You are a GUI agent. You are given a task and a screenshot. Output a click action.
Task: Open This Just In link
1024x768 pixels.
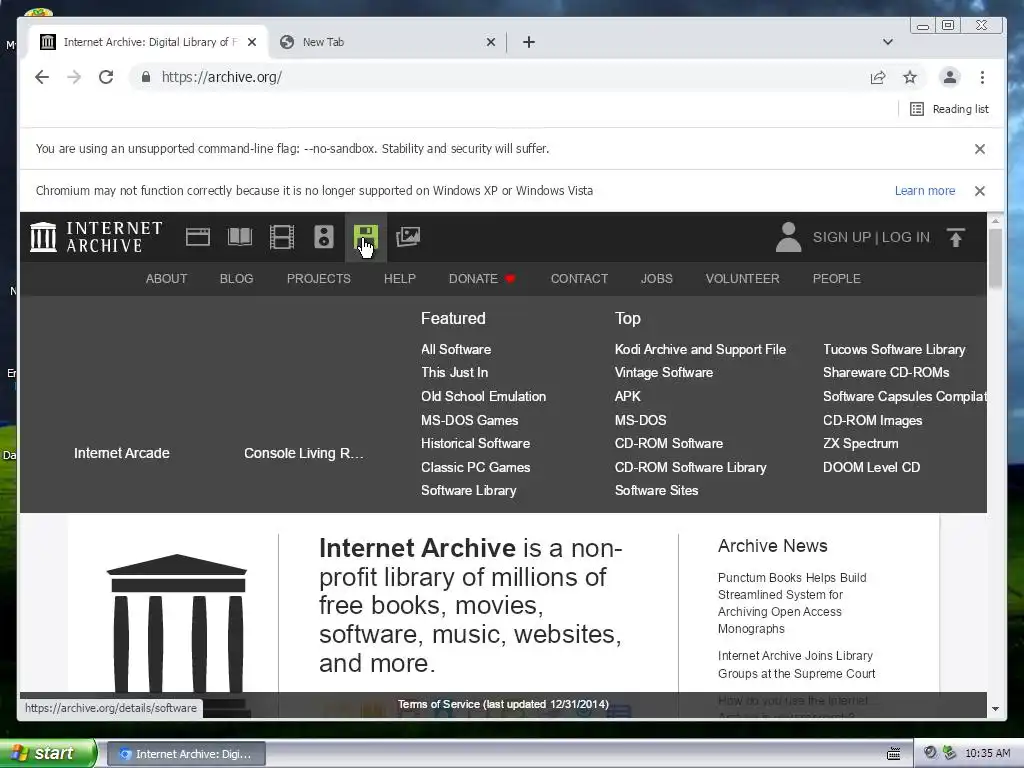click(455, 372)
